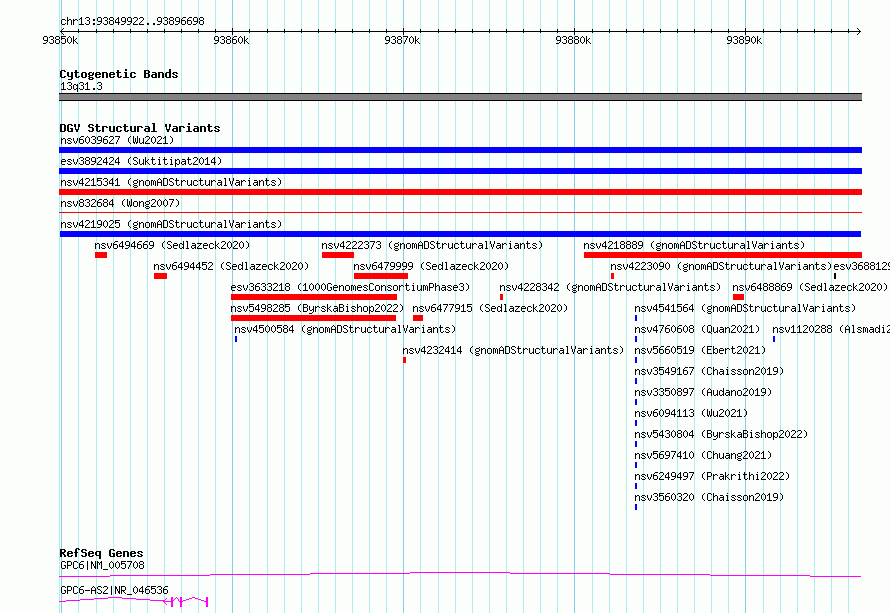Select the 13q31.3 cytogenetic band label

click(x=81, y=86)
